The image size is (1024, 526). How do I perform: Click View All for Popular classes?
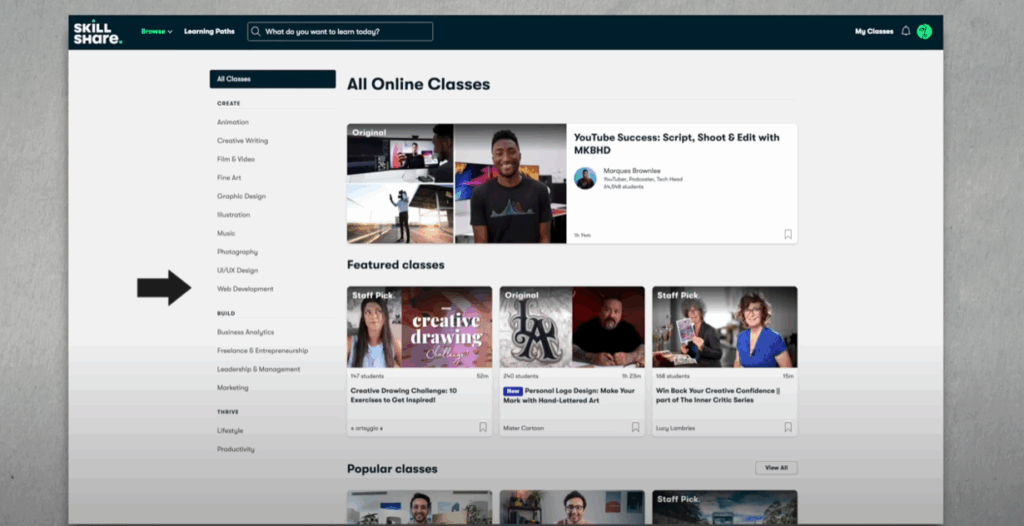pyautogui.click(x=776, y=468)
